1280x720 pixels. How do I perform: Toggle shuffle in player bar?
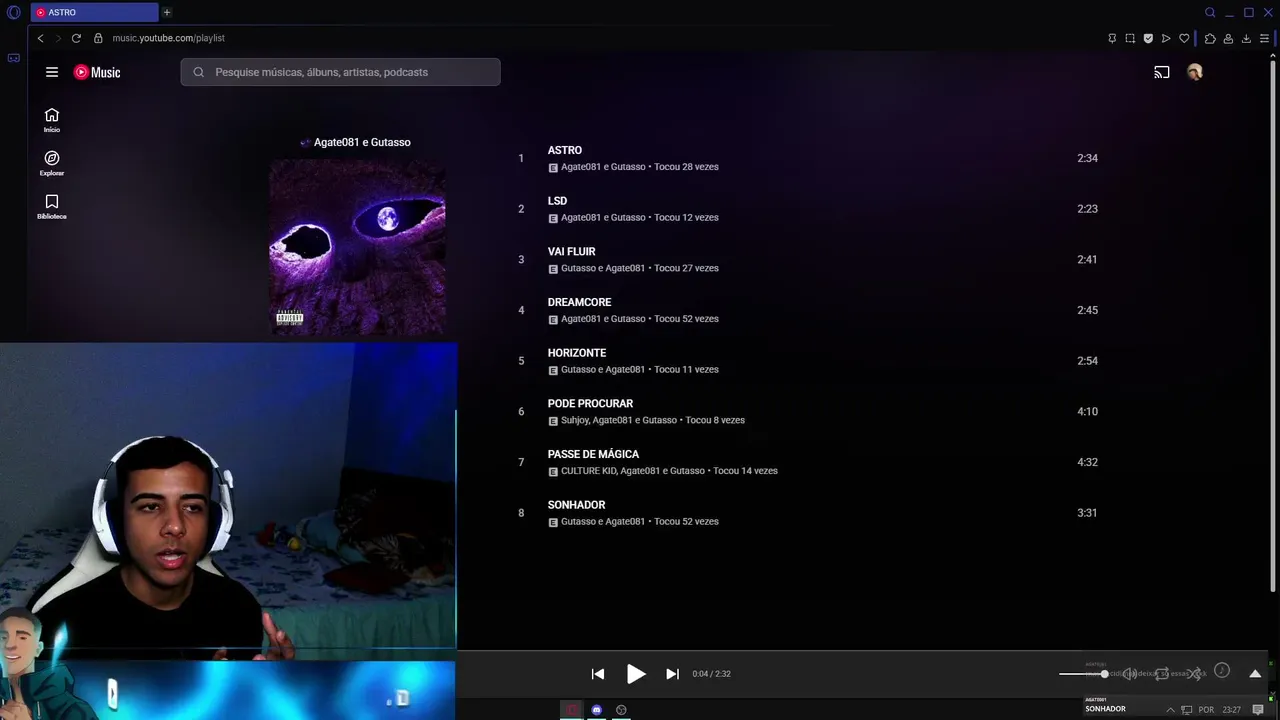[1194, 674]
